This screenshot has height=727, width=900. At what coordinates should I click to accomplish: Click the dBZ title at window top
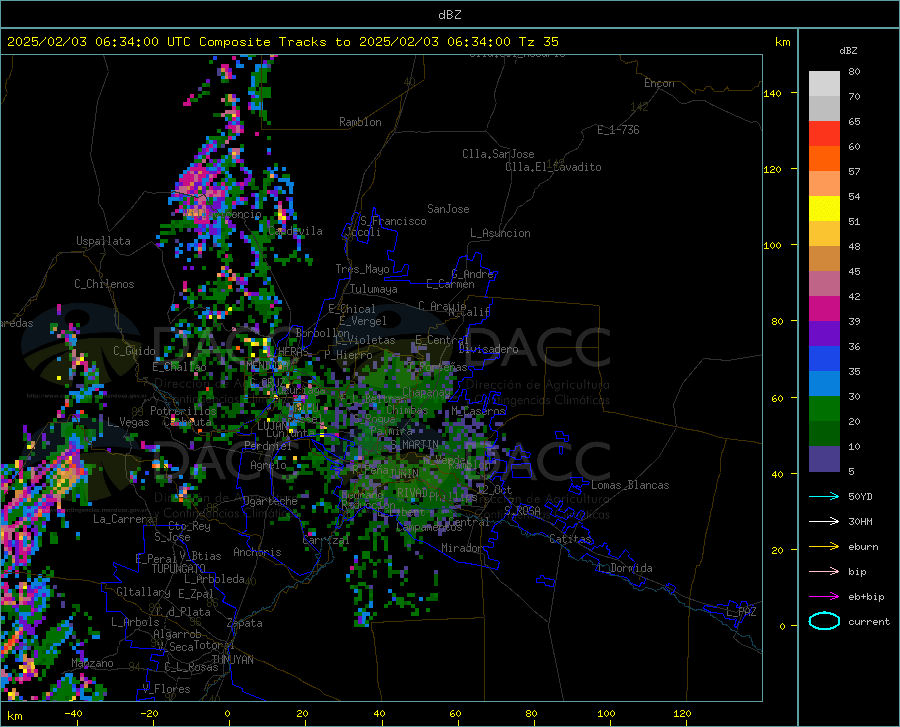tap(449, 15)
